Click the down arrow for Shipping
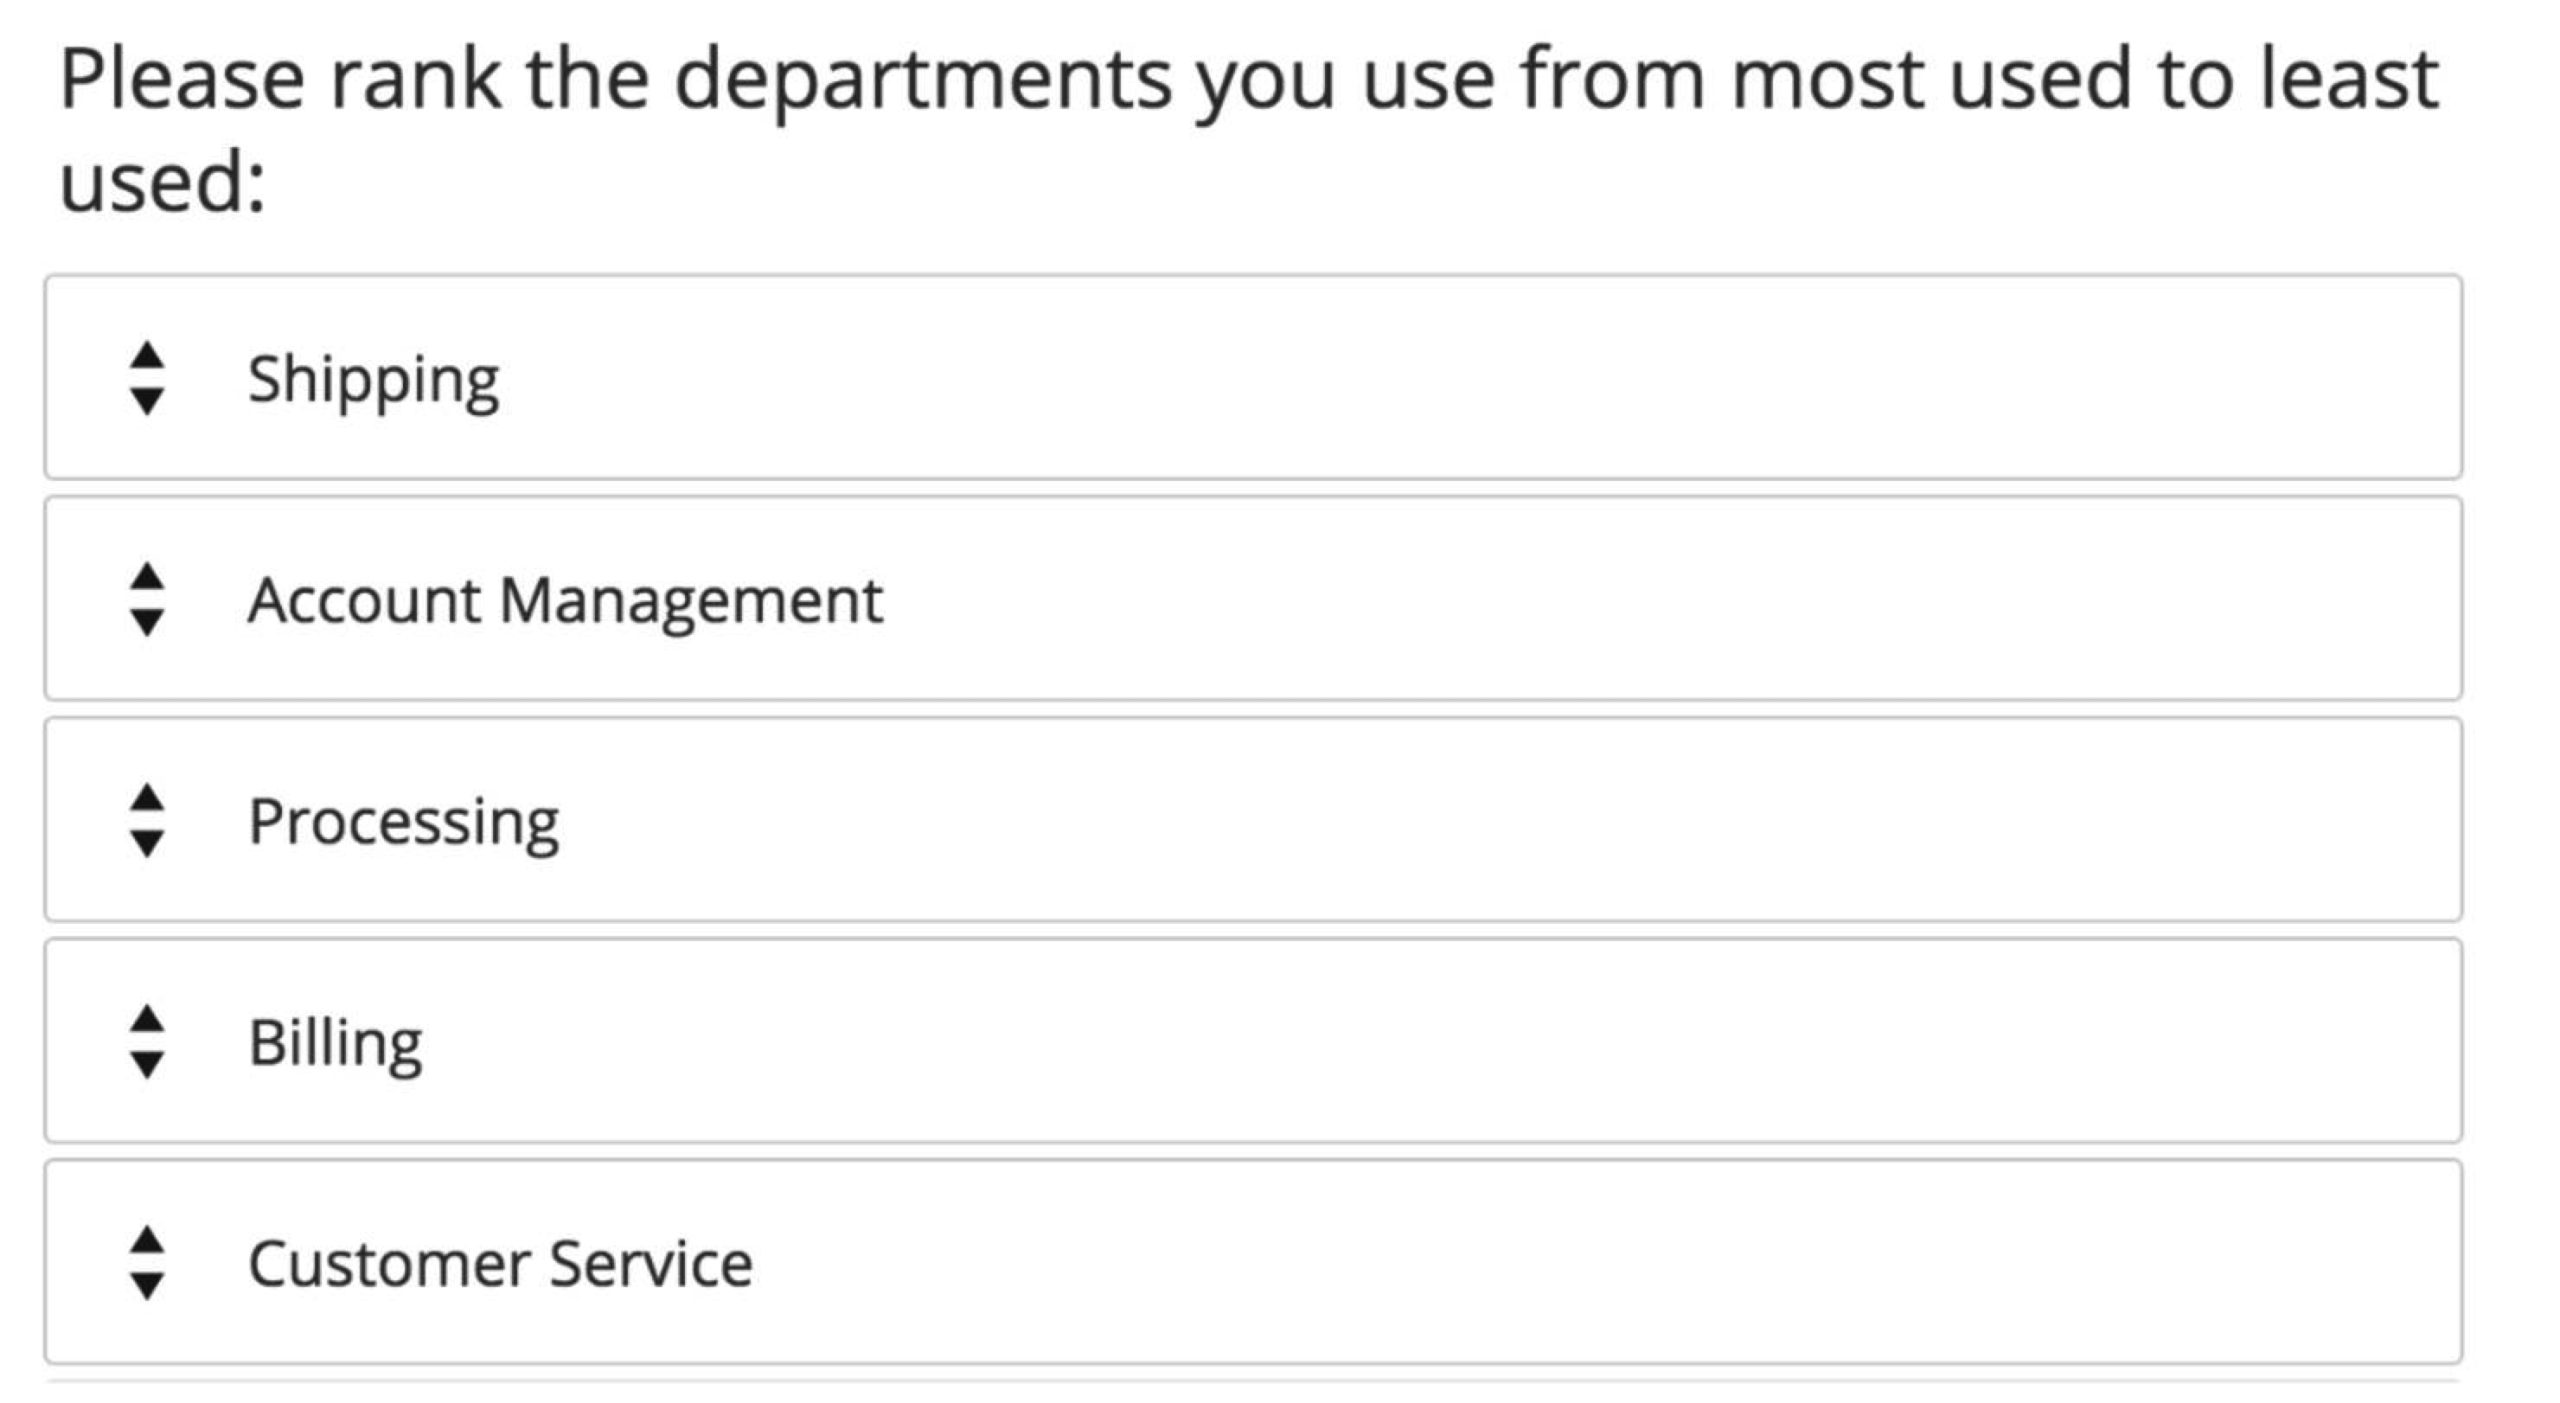The height and width of the screenshot is (1403, 2560). pyautogui.click(x=147, y=401)
